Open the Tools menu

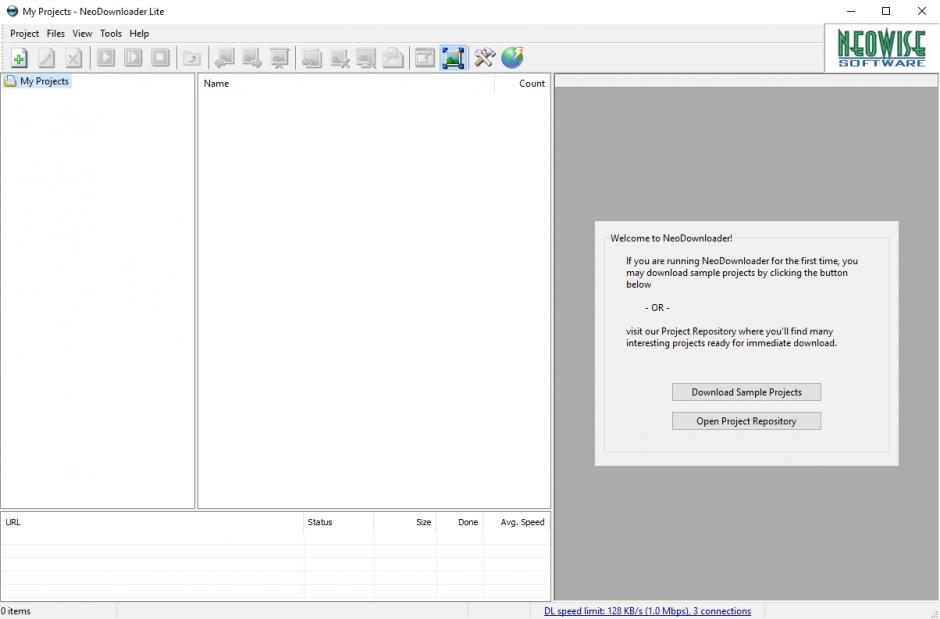tap(111, 34)
